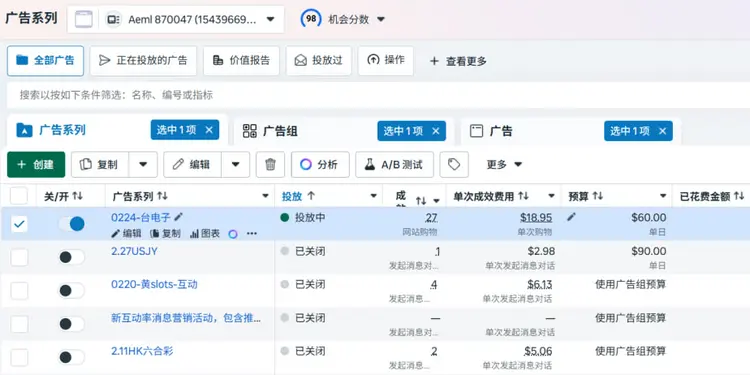Screen dimensions: 750x375
Task: Open the 价值报告 view
Action: tap(241, 61)
